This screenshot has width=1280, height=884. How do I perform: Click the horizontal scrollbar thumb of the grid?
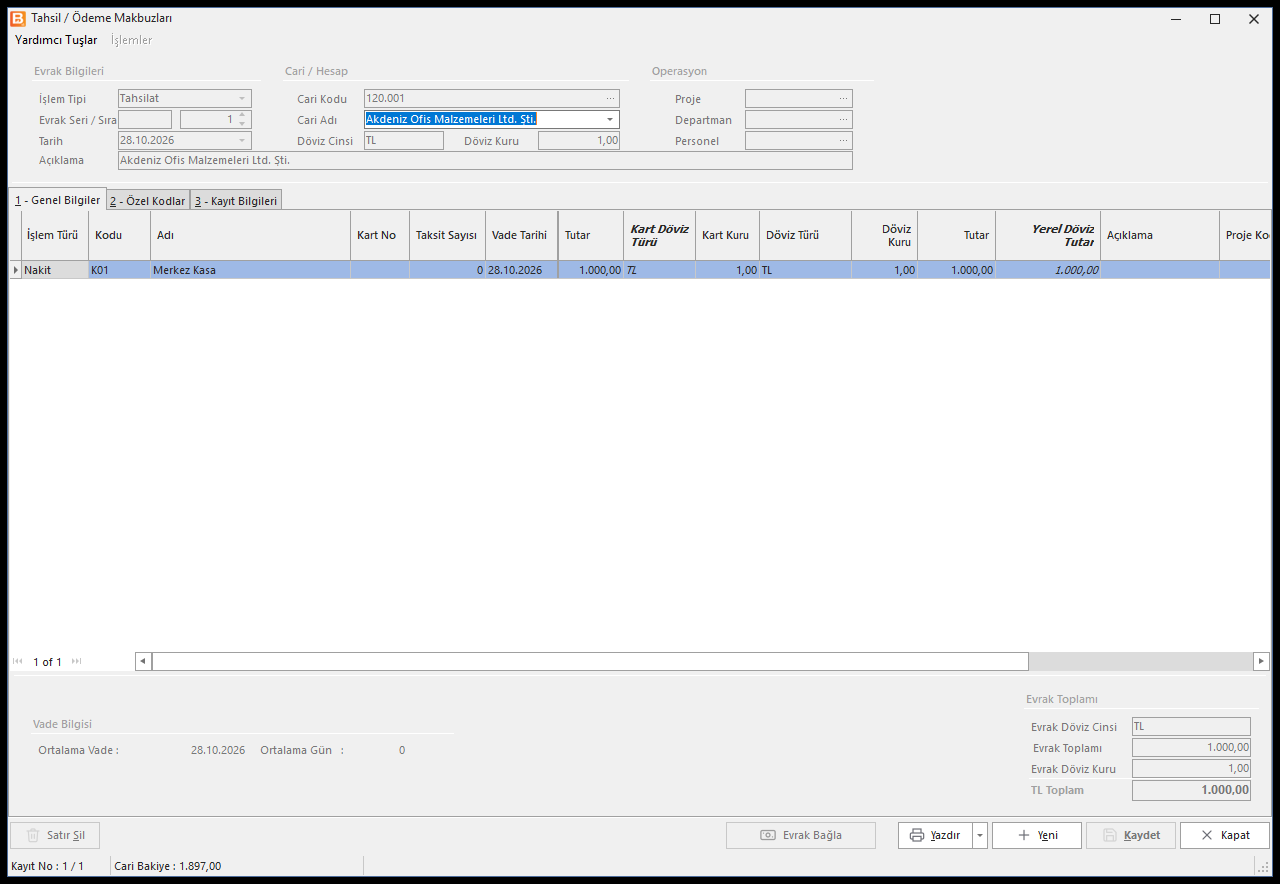[x=590, y=661]
